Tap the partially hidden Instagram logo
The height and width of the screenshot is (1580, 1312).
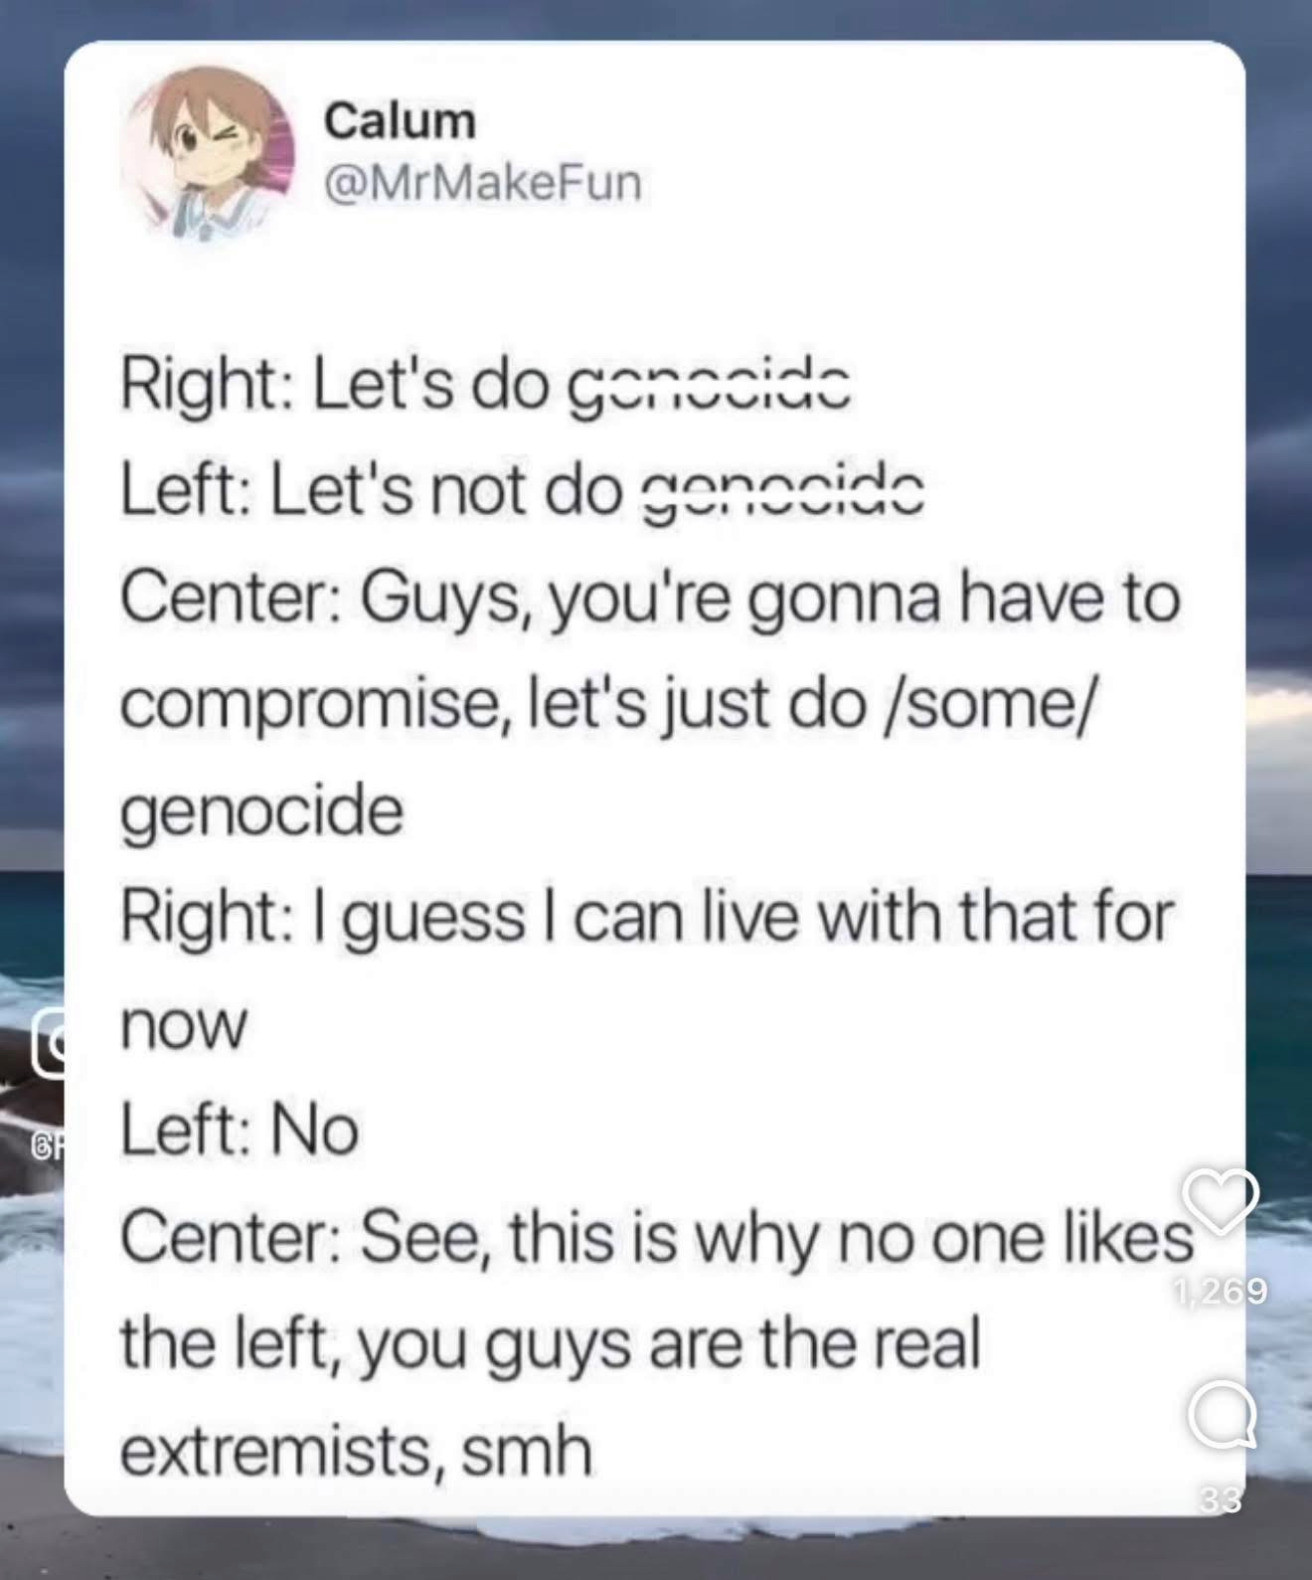(x=48, y=1043)
